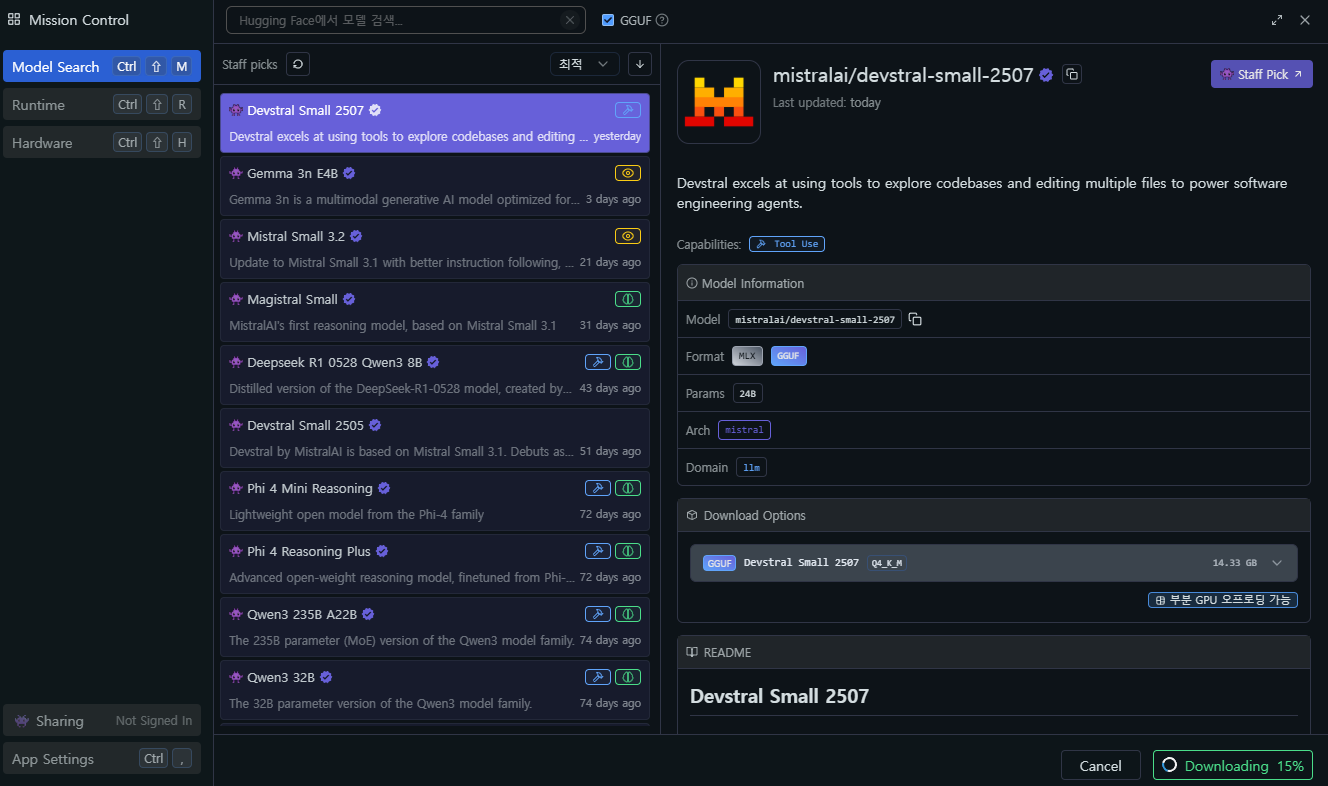The width and height of the screenshot is (1328, 786).
Task: Click the mistral architecture tag
Action: point(744,430)
